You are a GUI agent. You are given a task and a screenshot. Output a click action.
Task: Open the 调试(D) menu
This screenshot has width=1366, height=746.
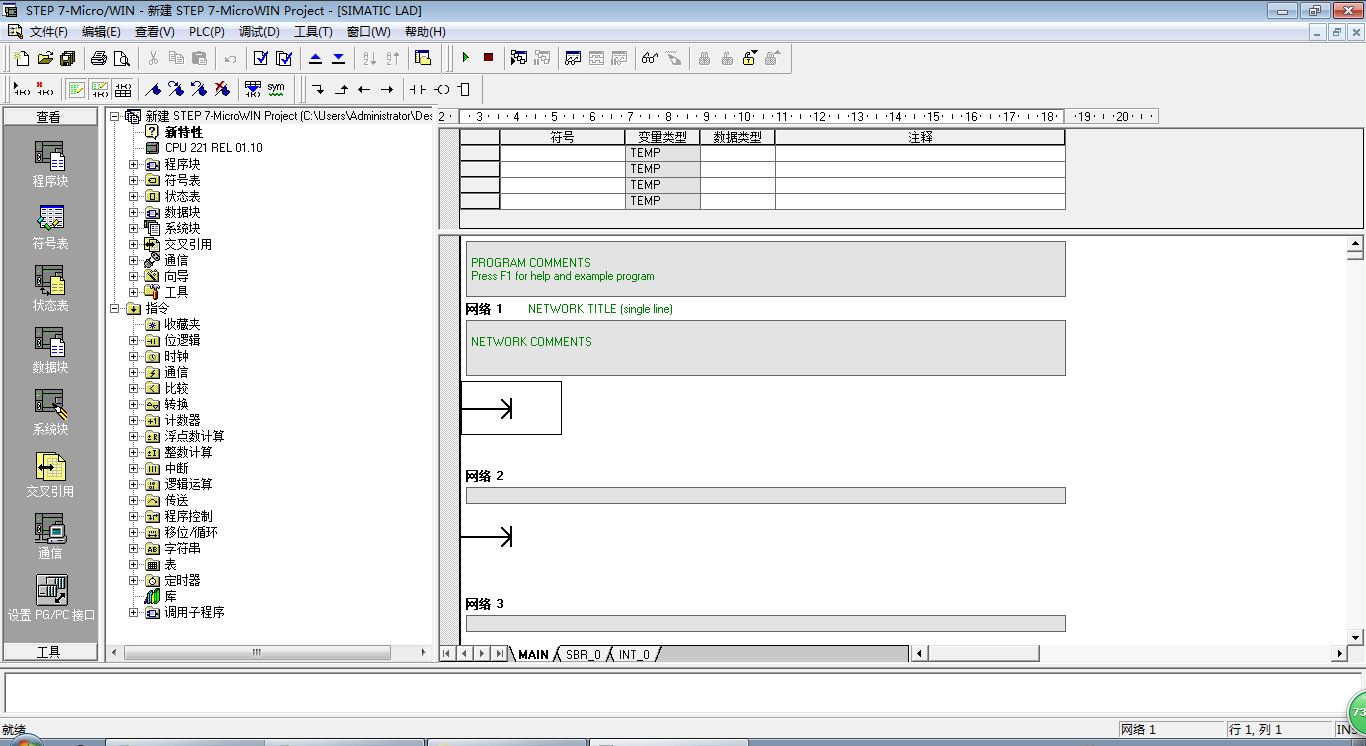click(259, 32)
